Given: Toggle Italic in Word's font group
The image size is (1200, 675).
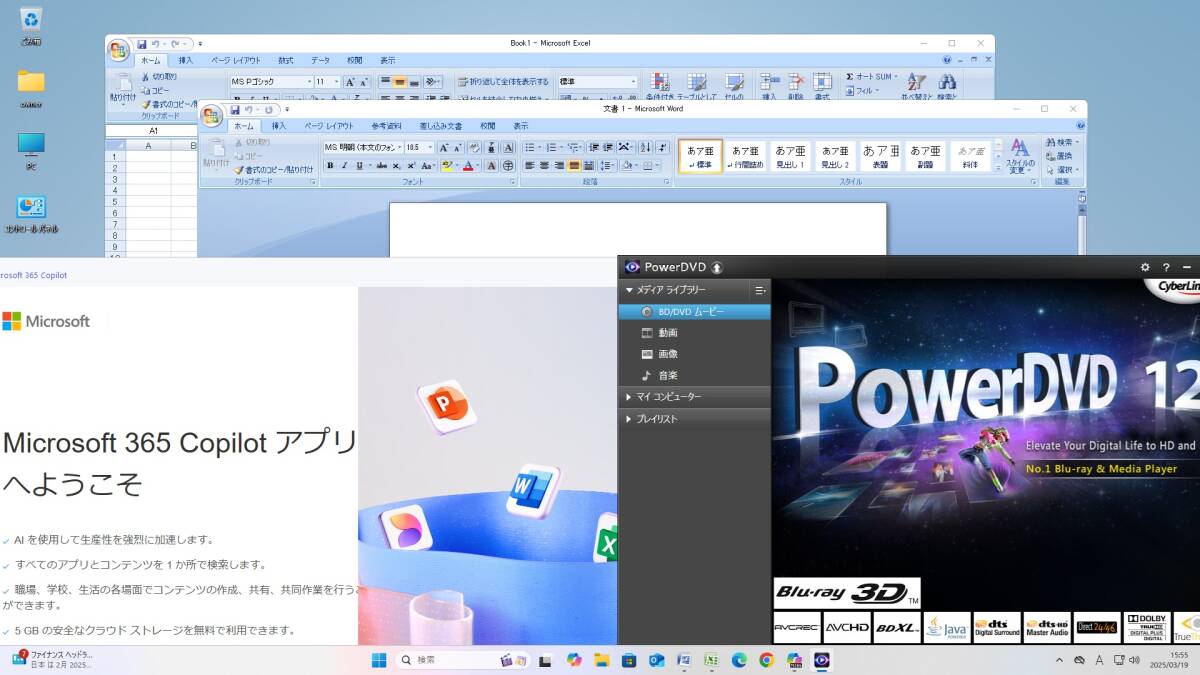Looking at the screenshot, I should pos(345,165).
